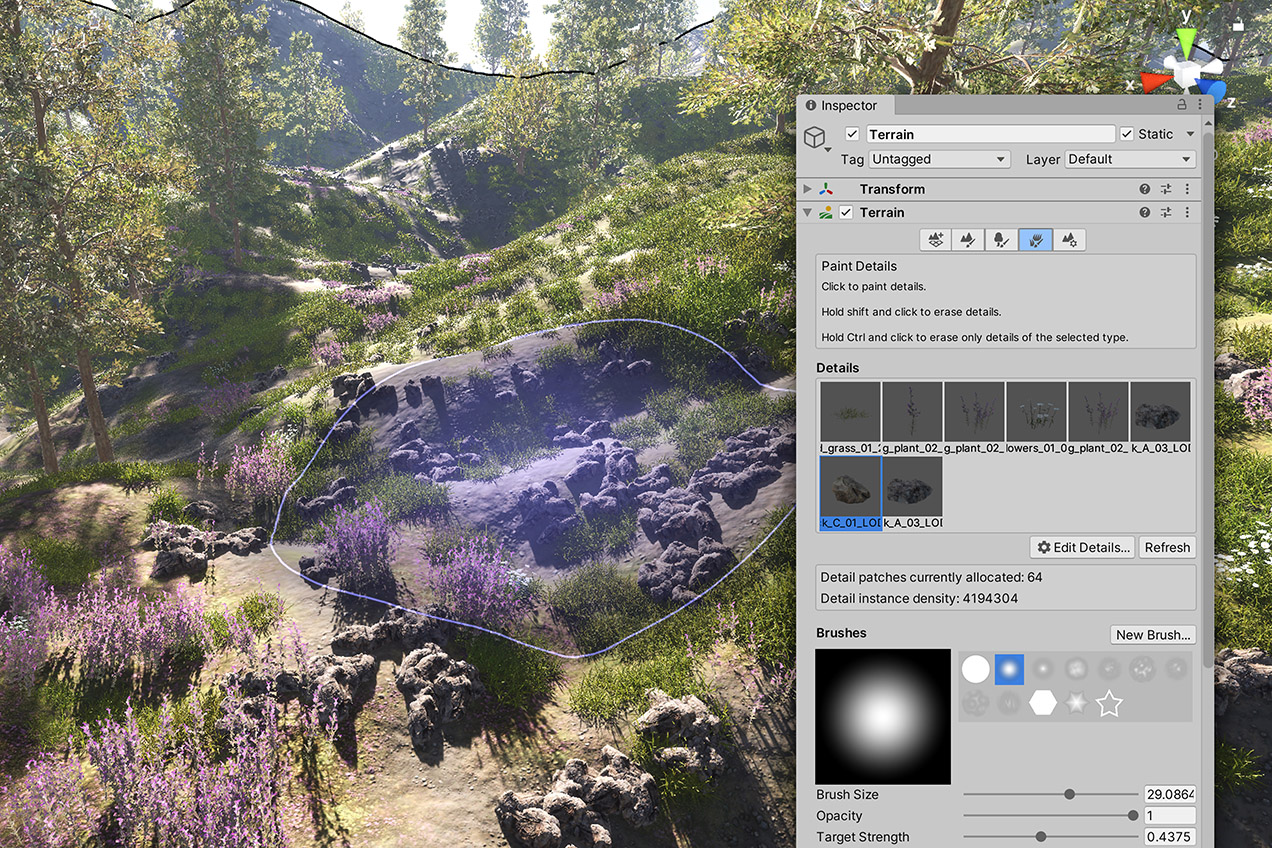Open the Tag dropdown set to Untagged

(938, 159)
